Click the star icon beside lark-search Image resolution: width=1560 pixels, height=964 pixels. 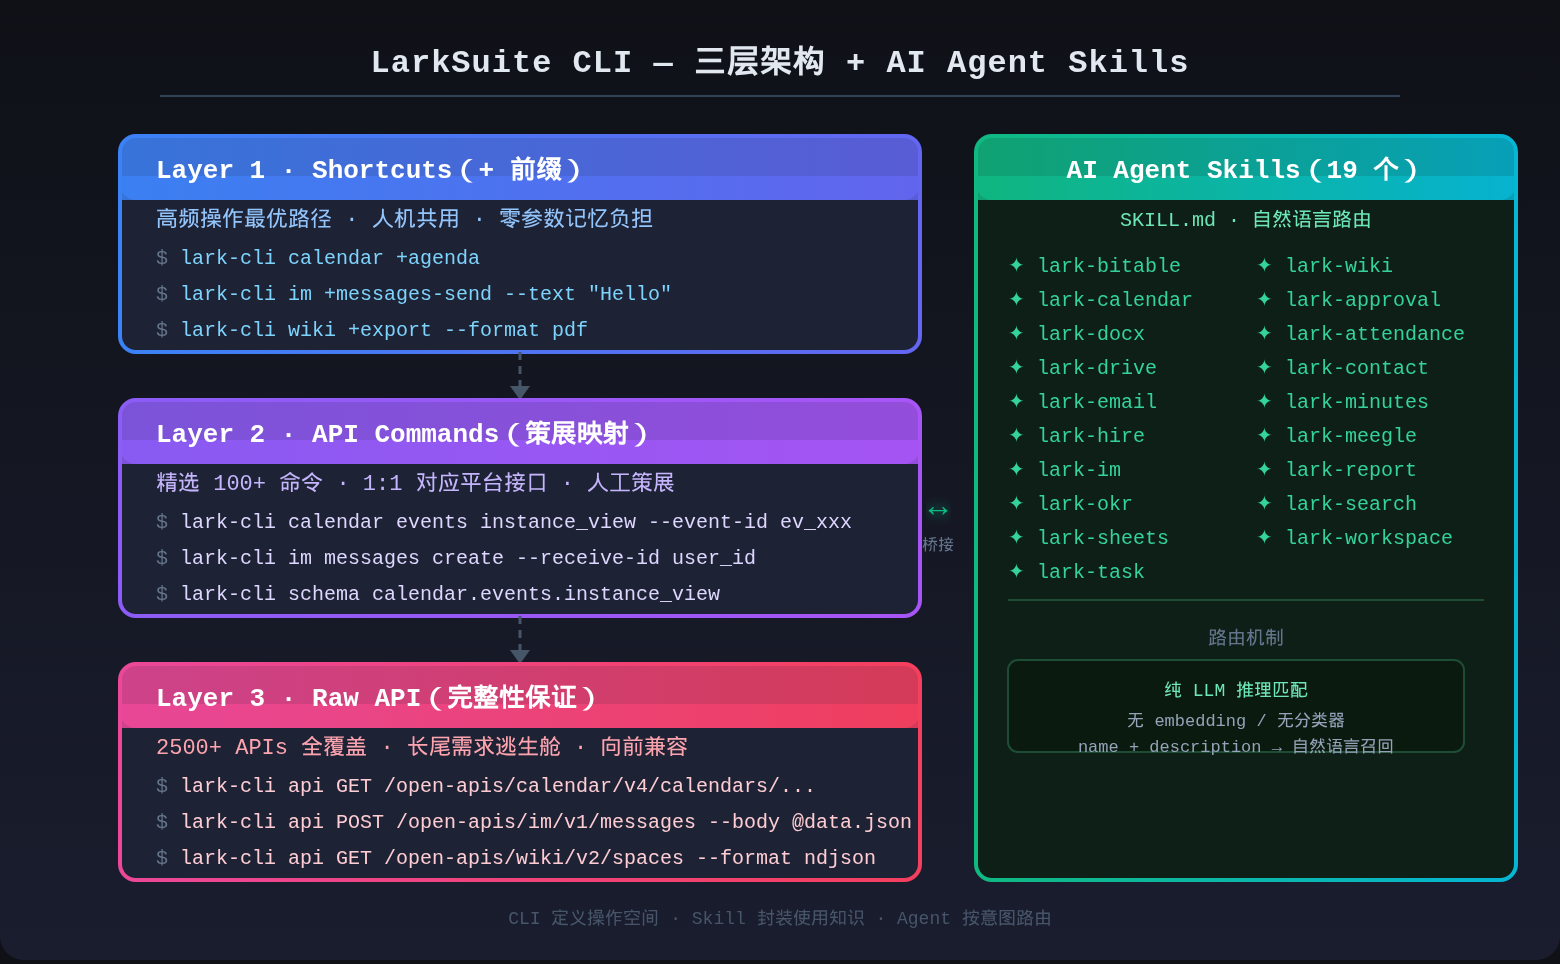pyautogui.click(x=1264, y=503)
